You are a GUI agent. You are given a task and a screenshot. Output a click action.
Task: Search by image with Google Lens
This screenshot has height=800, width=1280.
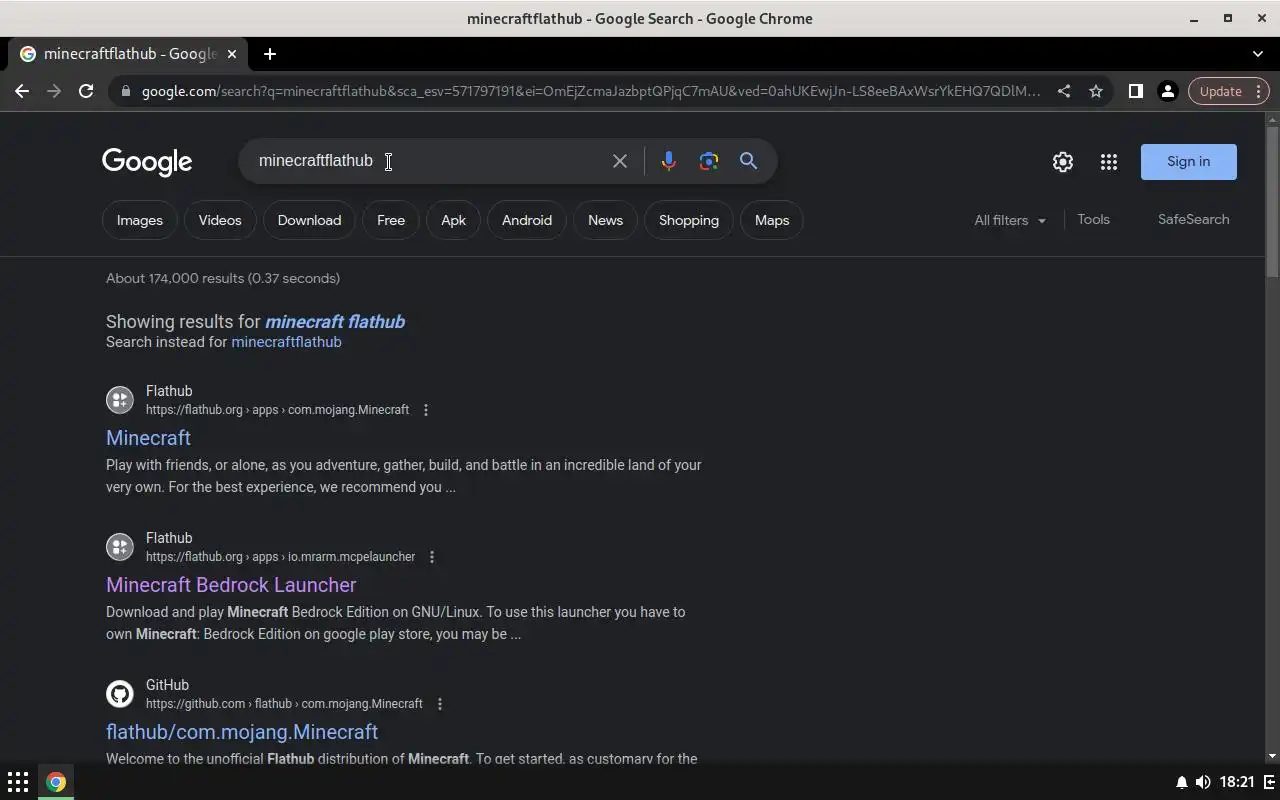(x=709, y=161)
